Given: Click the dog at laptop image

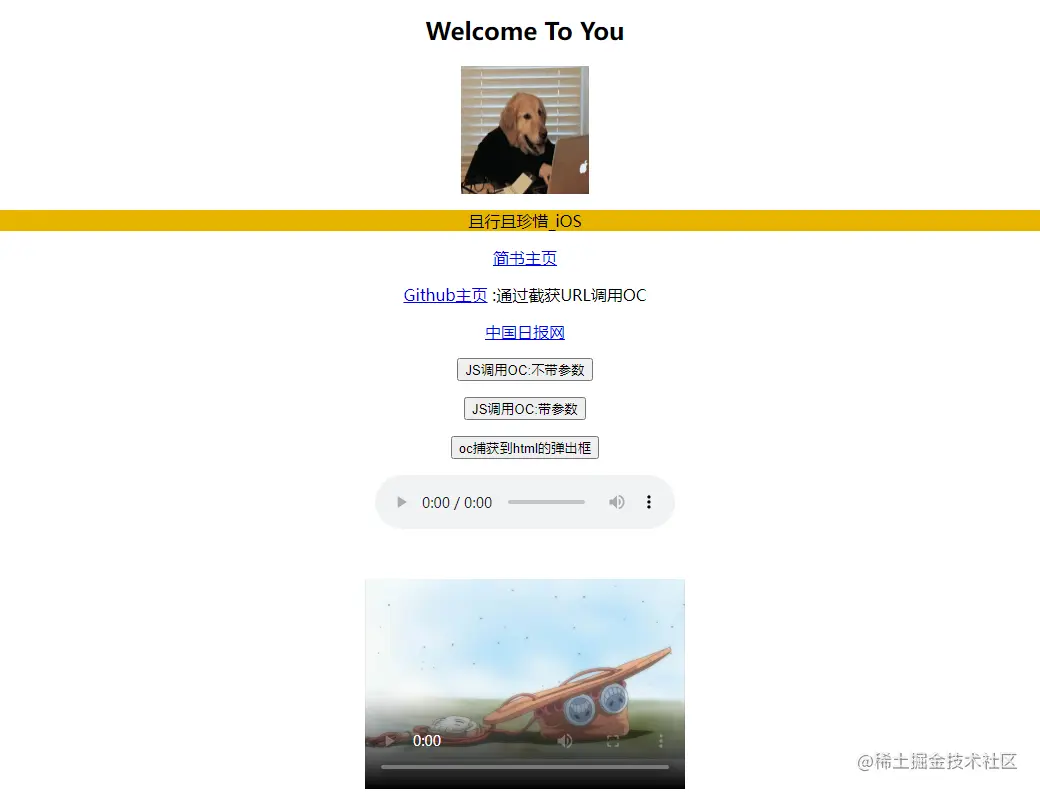Looking at the screenshot, I should [x=525, y=130].
